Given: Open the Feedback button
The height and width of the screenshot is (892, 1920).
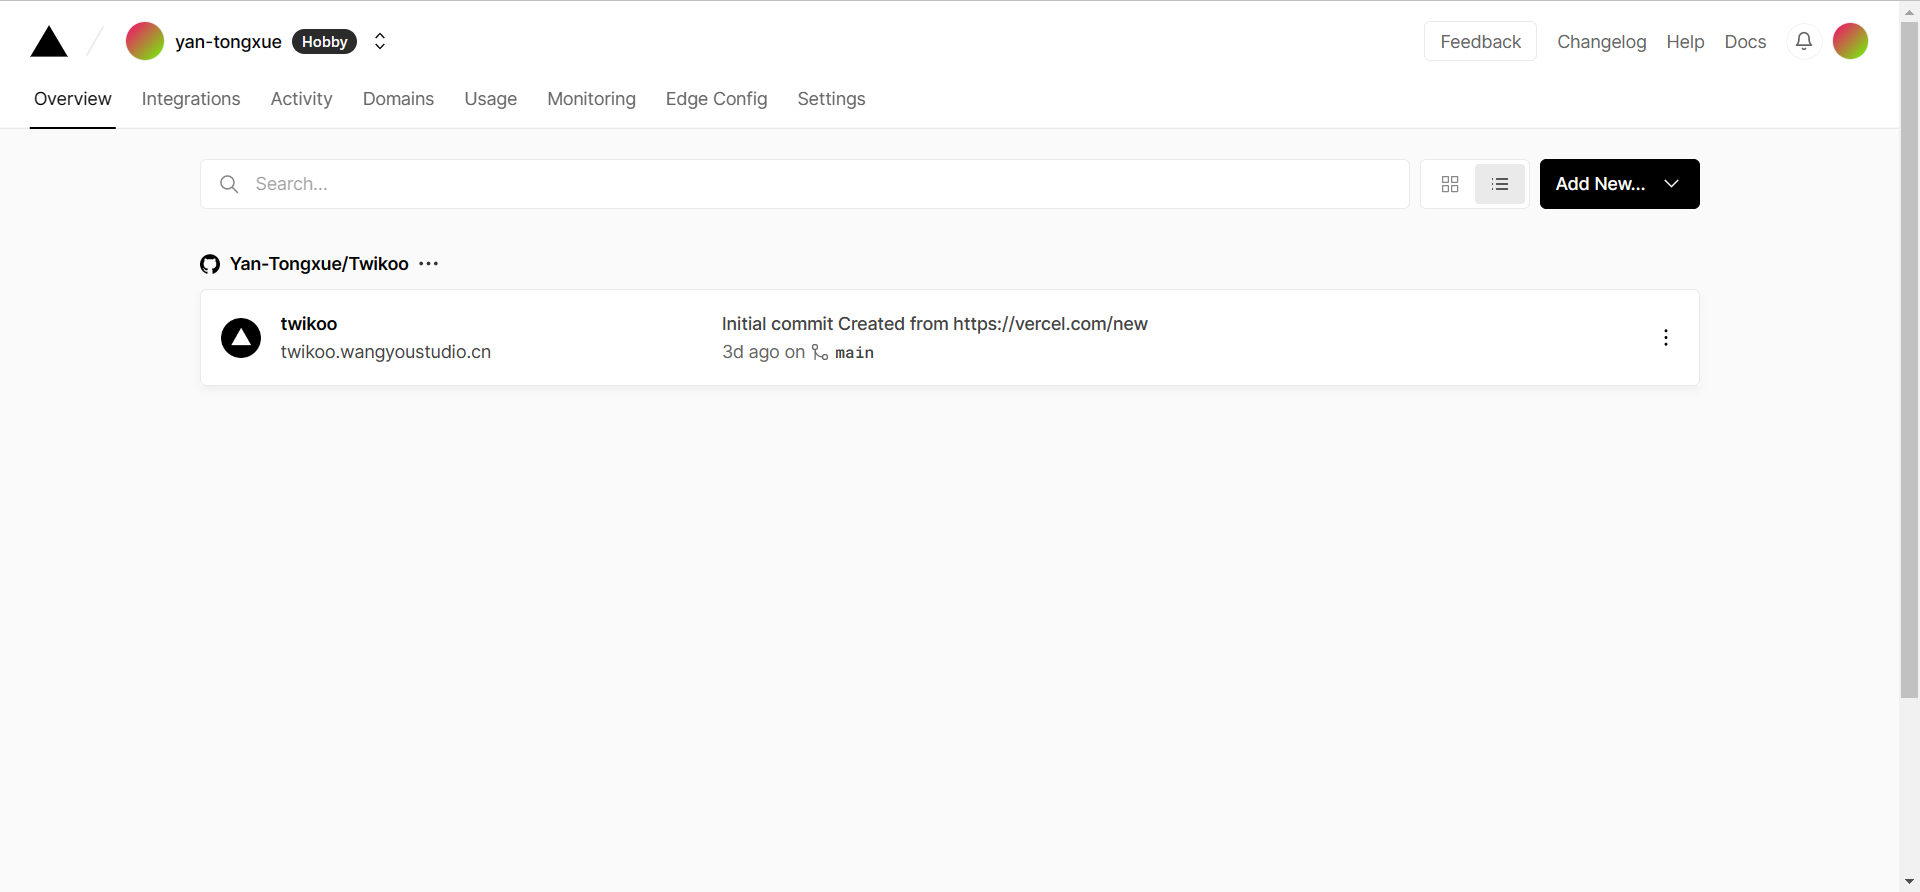Looking at the screenshot, I should click(1480, 41).
